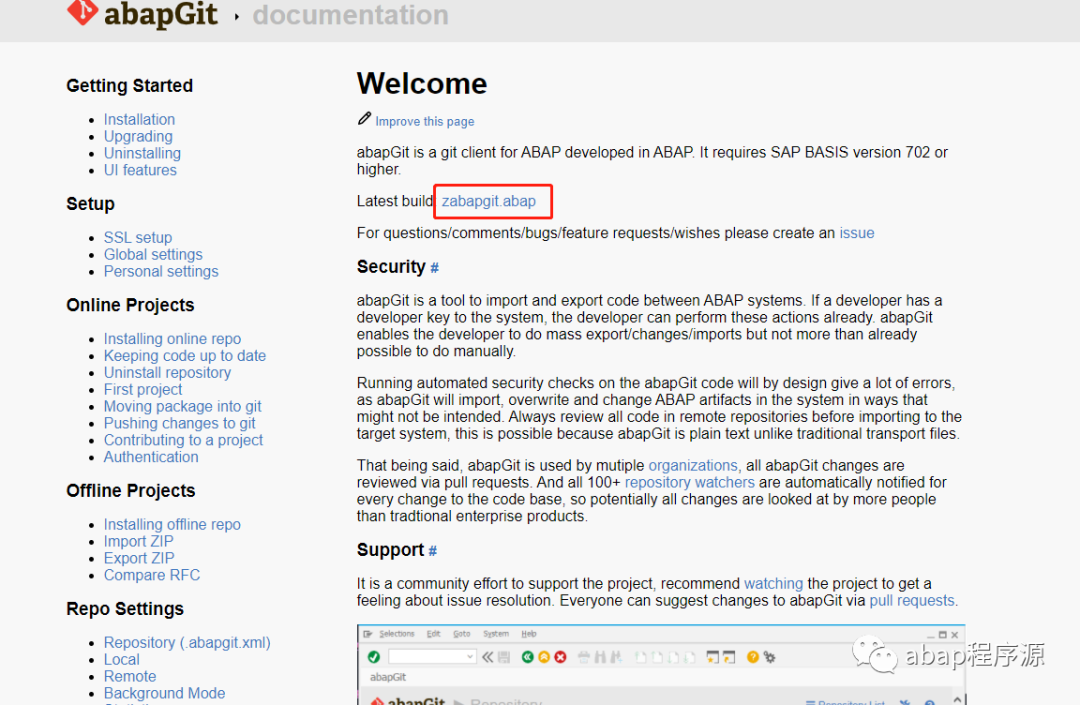Open the Installation guide link

click(139, 119)
